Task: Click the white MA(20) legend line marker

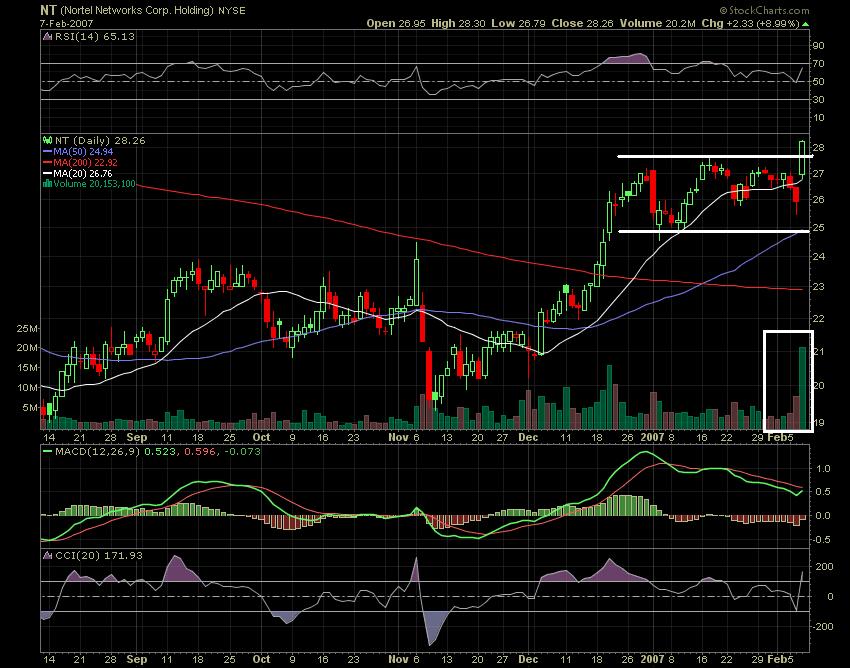Action: 47,174
